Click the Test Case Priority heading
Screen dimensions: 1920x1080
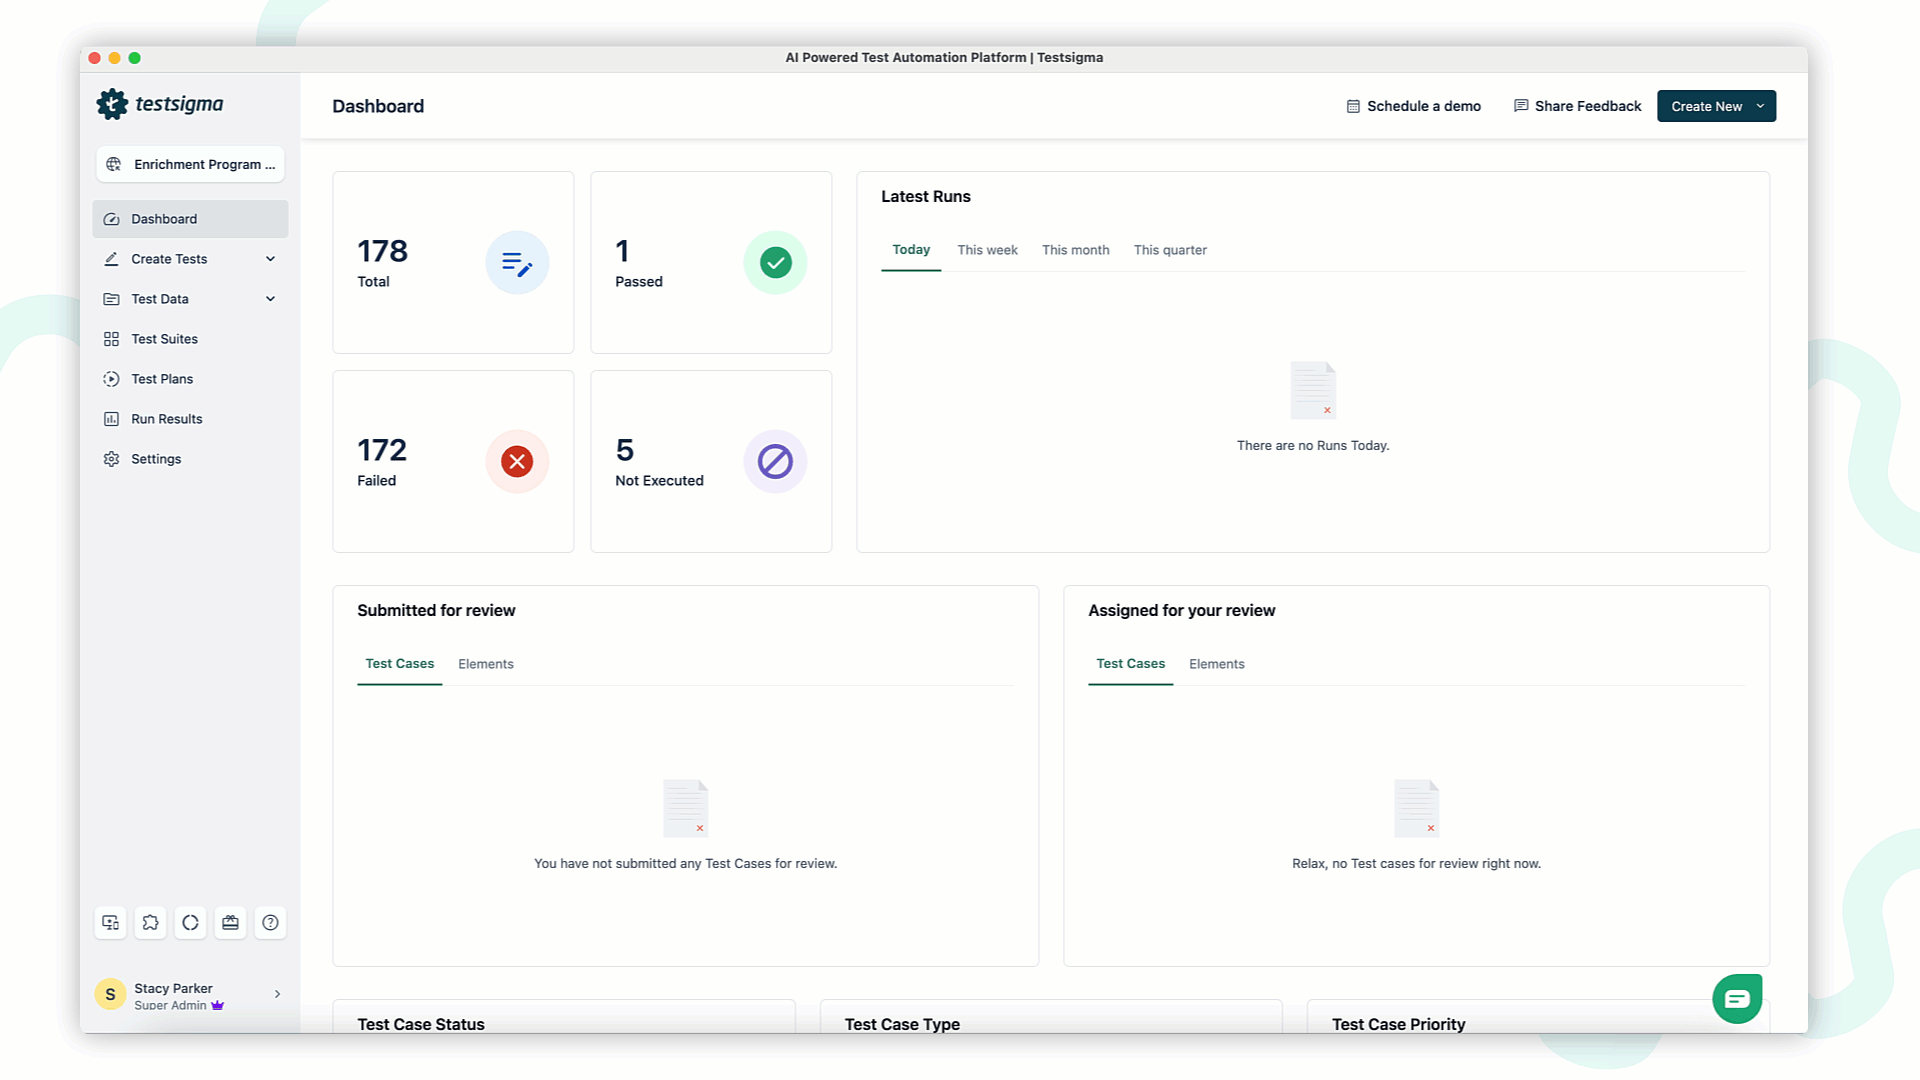pos(1398,1024)
